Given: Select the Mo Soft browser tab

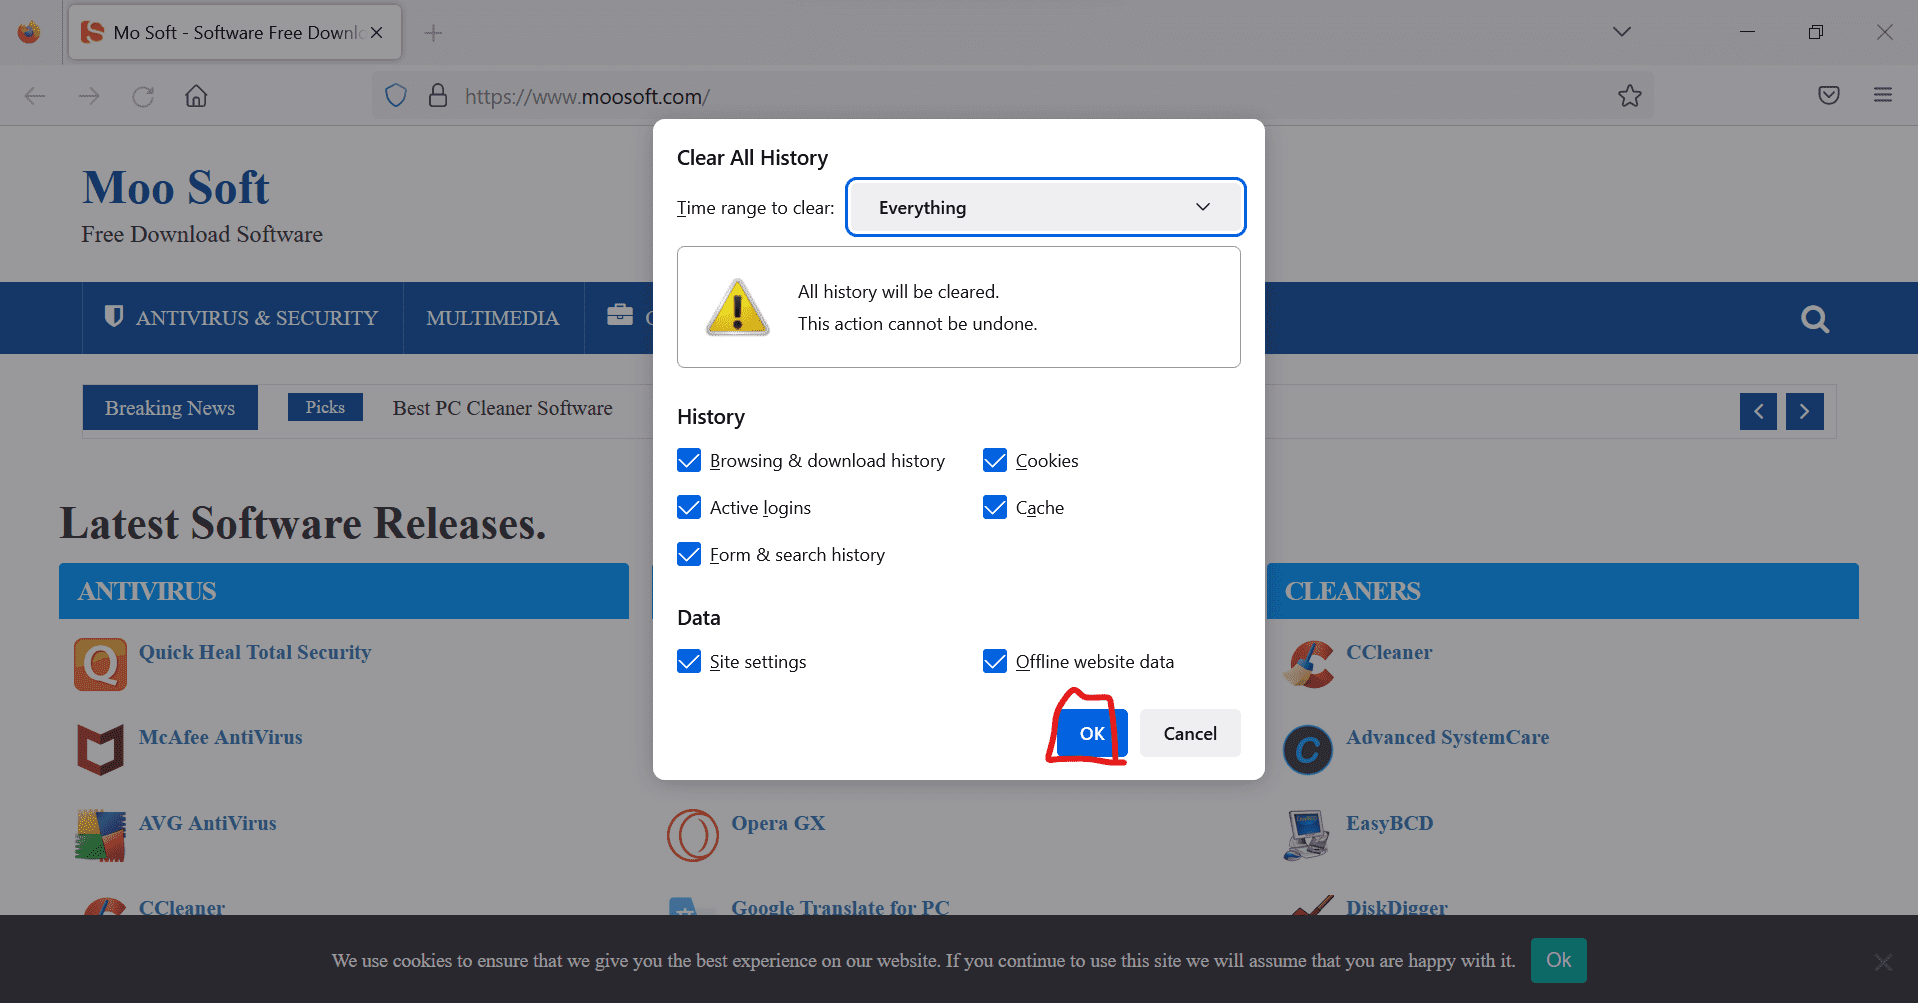Looking at the screenshot, I should [x=235, y=32].
